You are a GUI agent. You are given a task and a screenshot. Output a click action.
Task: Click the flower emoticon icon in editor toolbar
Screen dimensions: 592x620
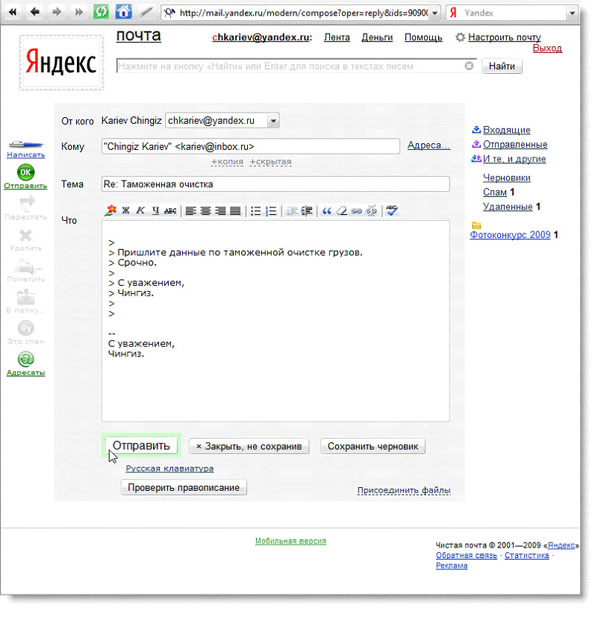pyautogui.click(x=111, y=210)
